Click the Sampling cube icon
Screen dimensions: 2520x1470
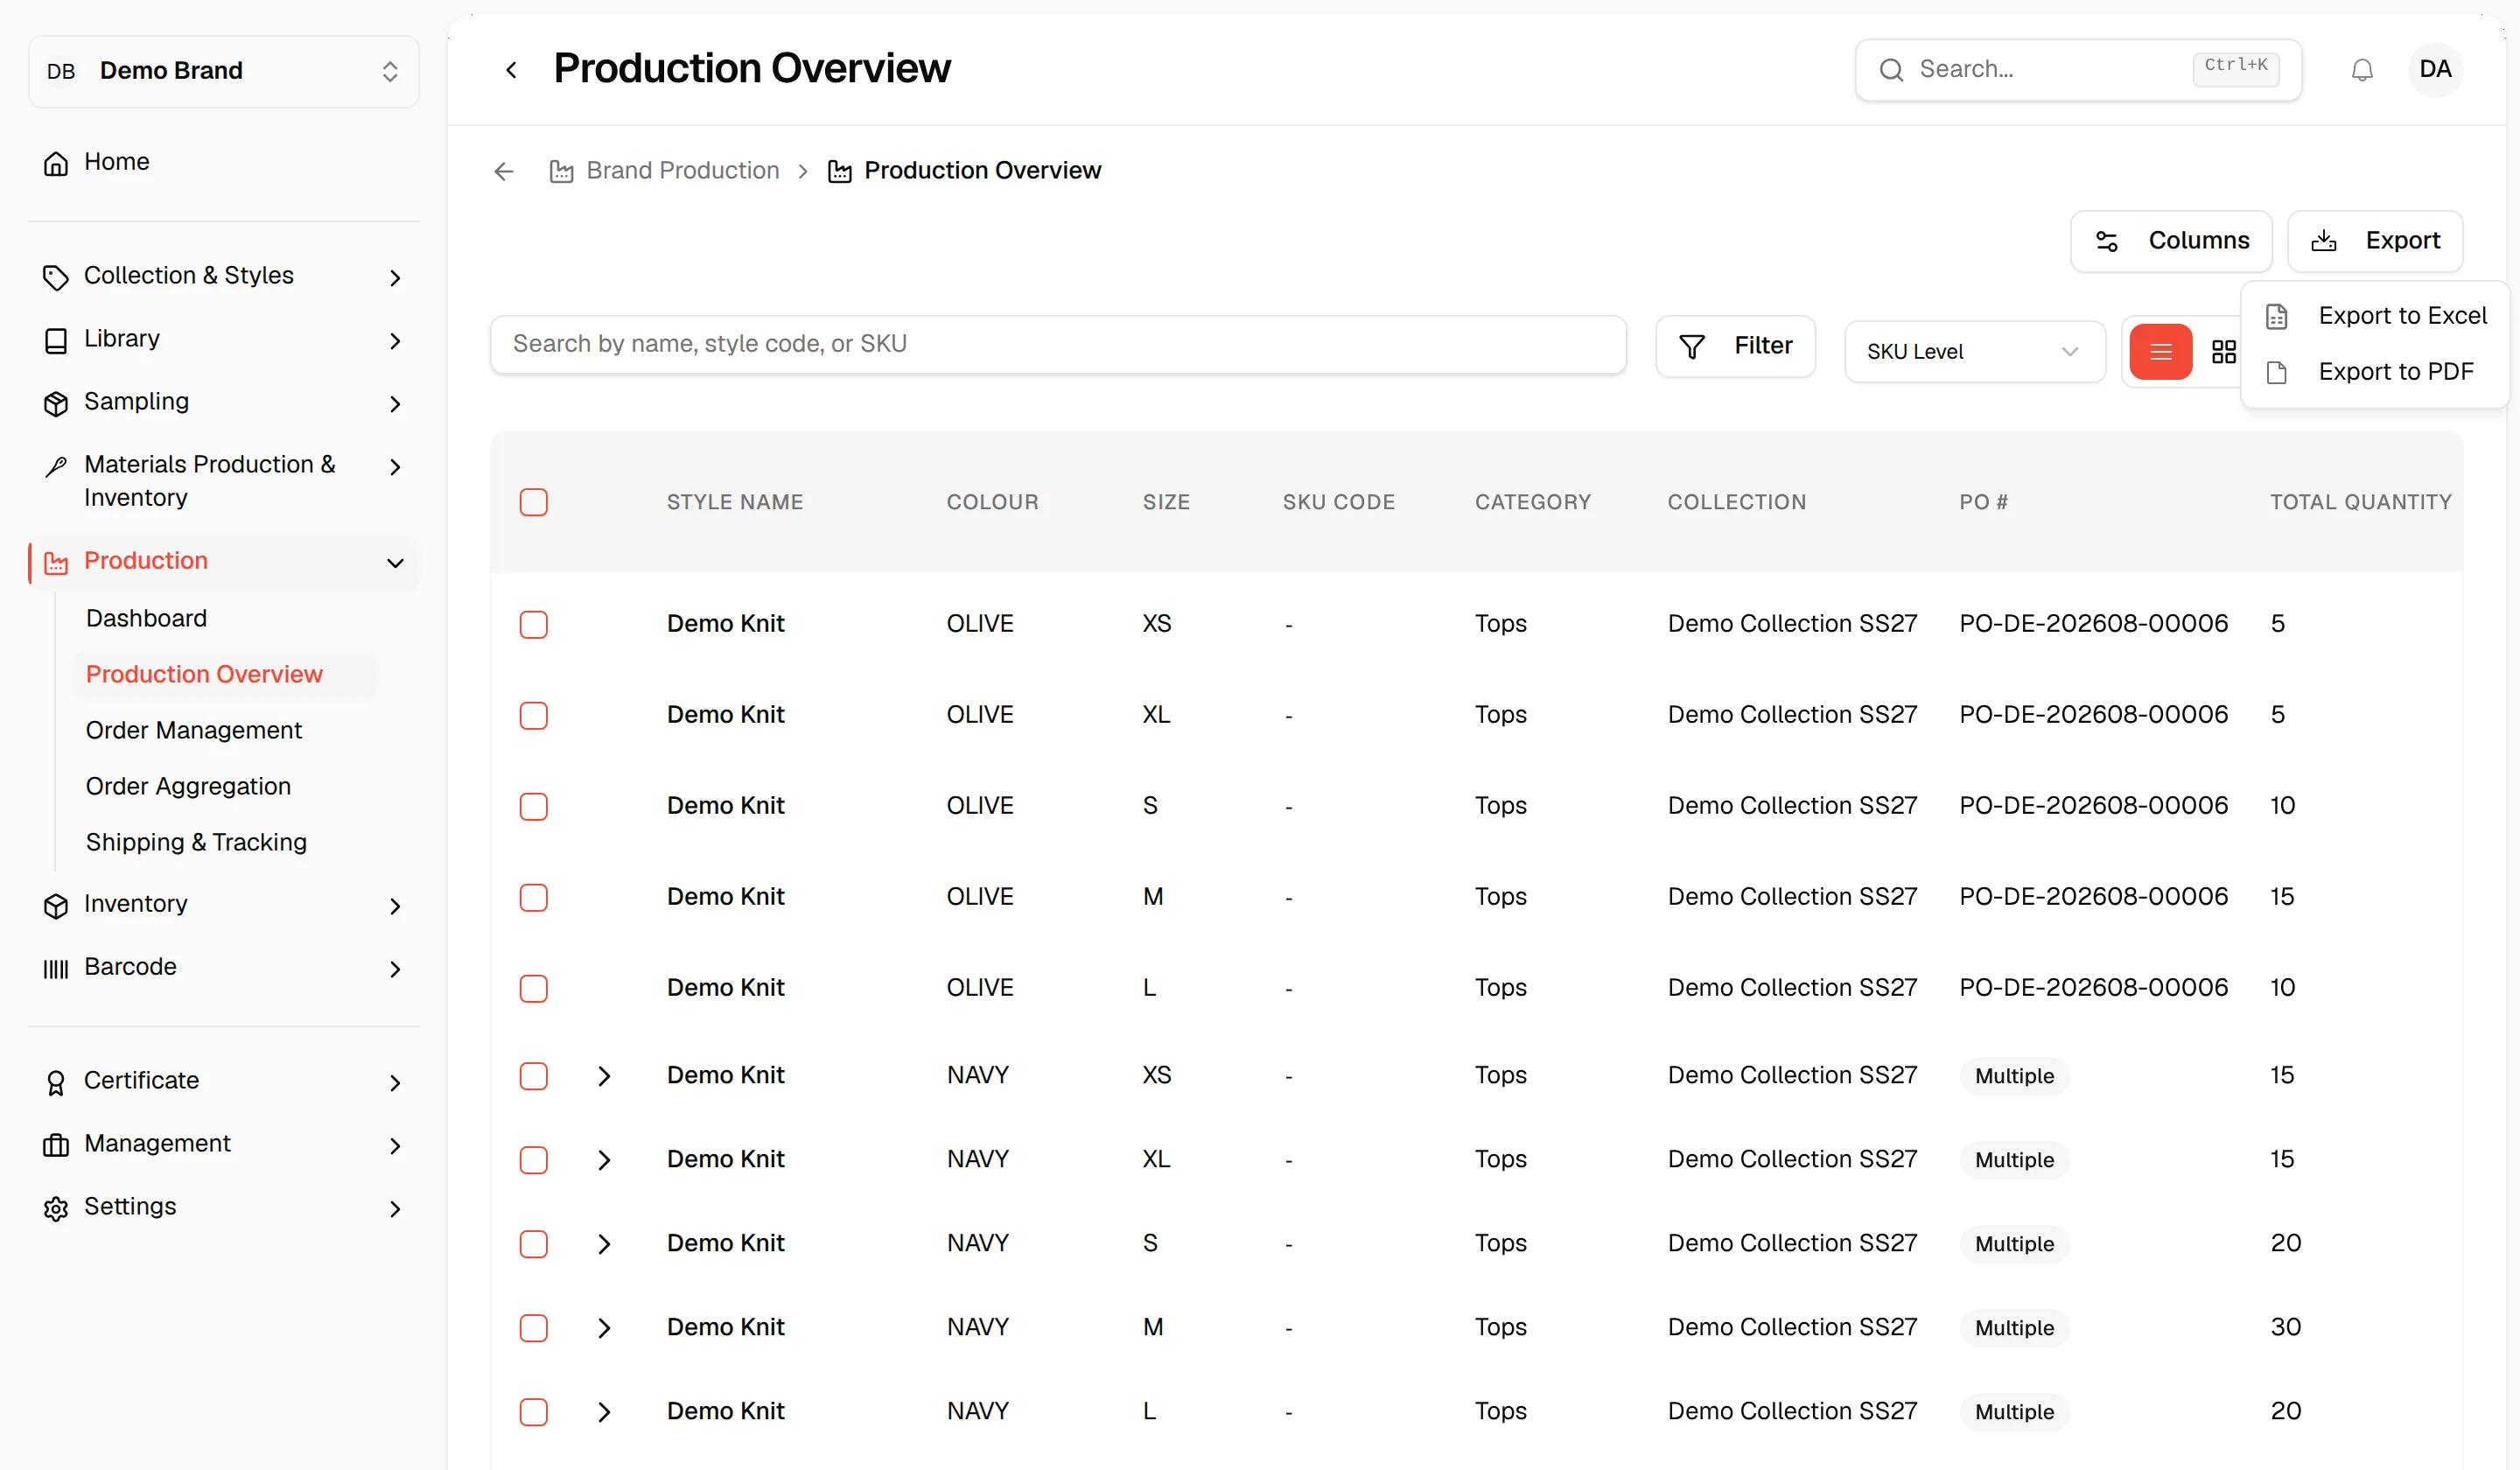56,403
